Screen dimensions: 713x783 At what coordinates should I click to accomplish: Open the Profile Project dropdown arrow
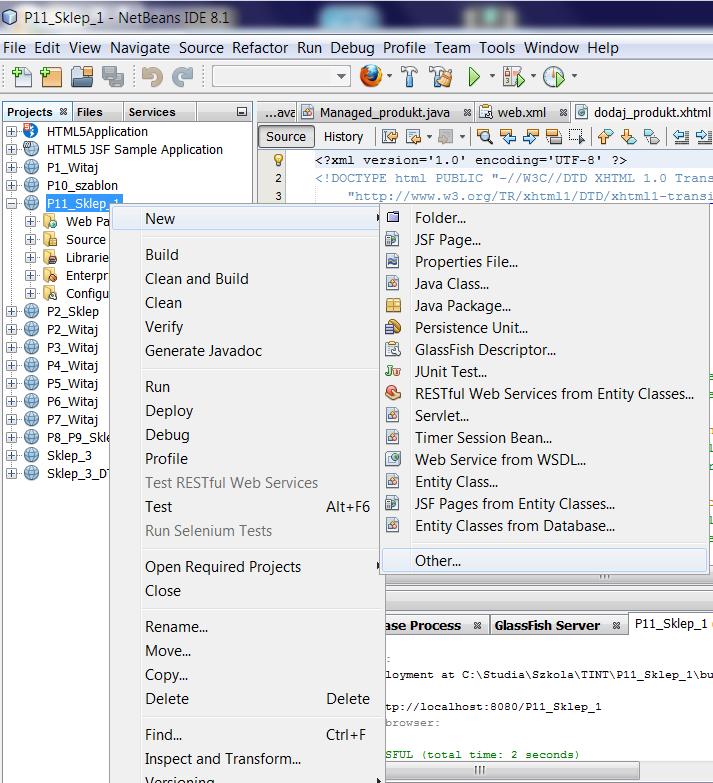click(574, 76)
